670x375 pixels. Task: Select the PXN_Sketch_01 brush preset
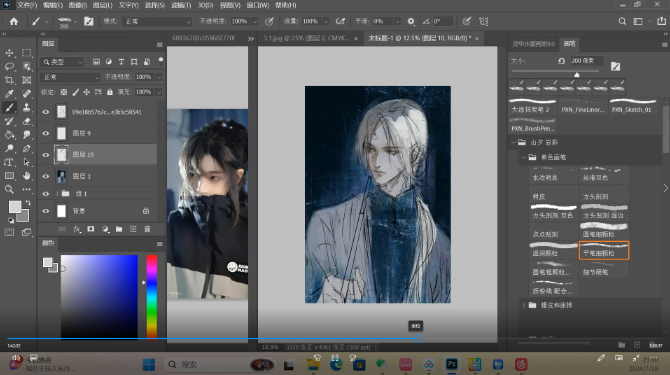(632, 105)
